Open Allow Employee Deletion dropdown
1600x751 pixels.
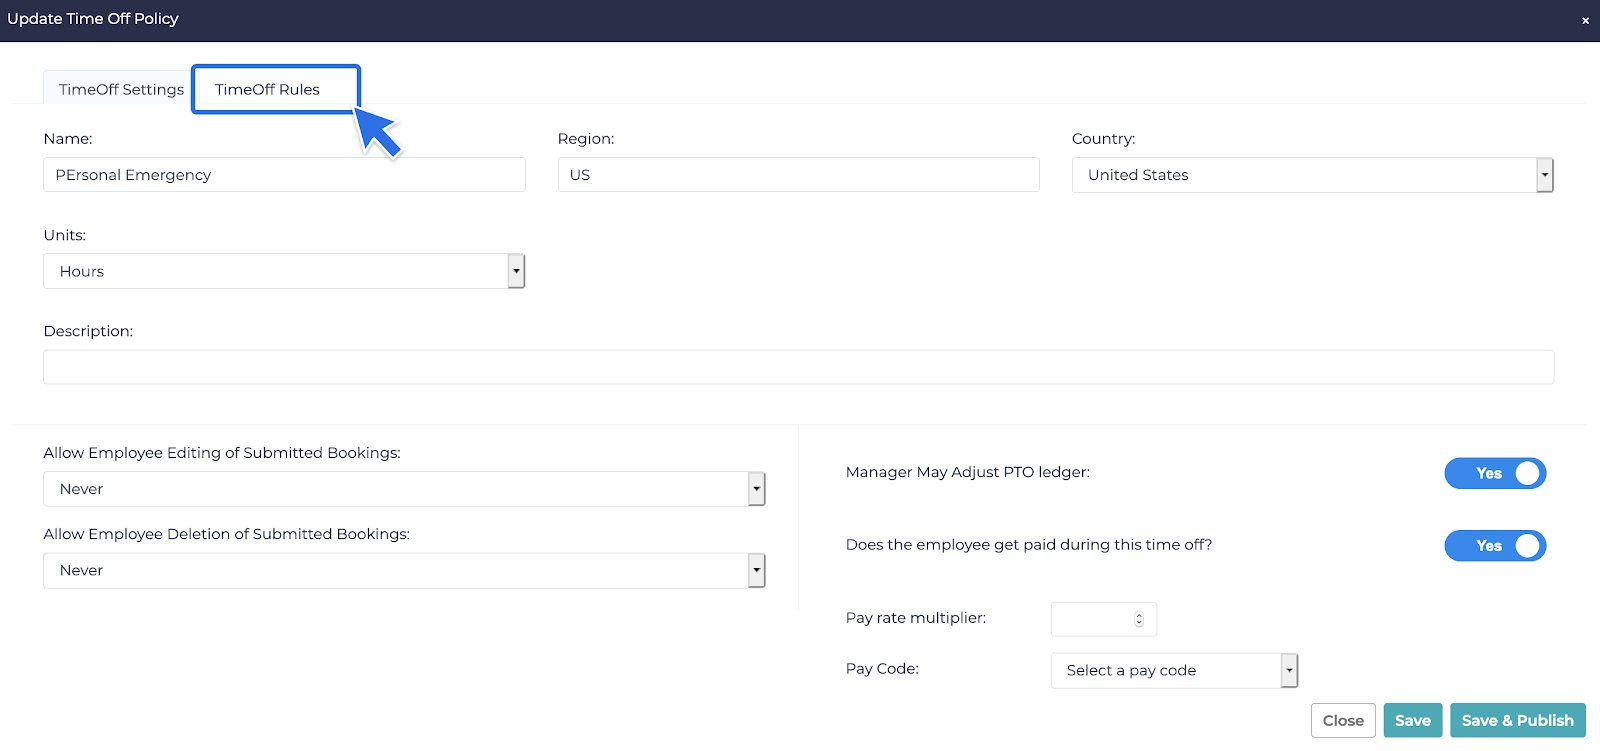756,570
